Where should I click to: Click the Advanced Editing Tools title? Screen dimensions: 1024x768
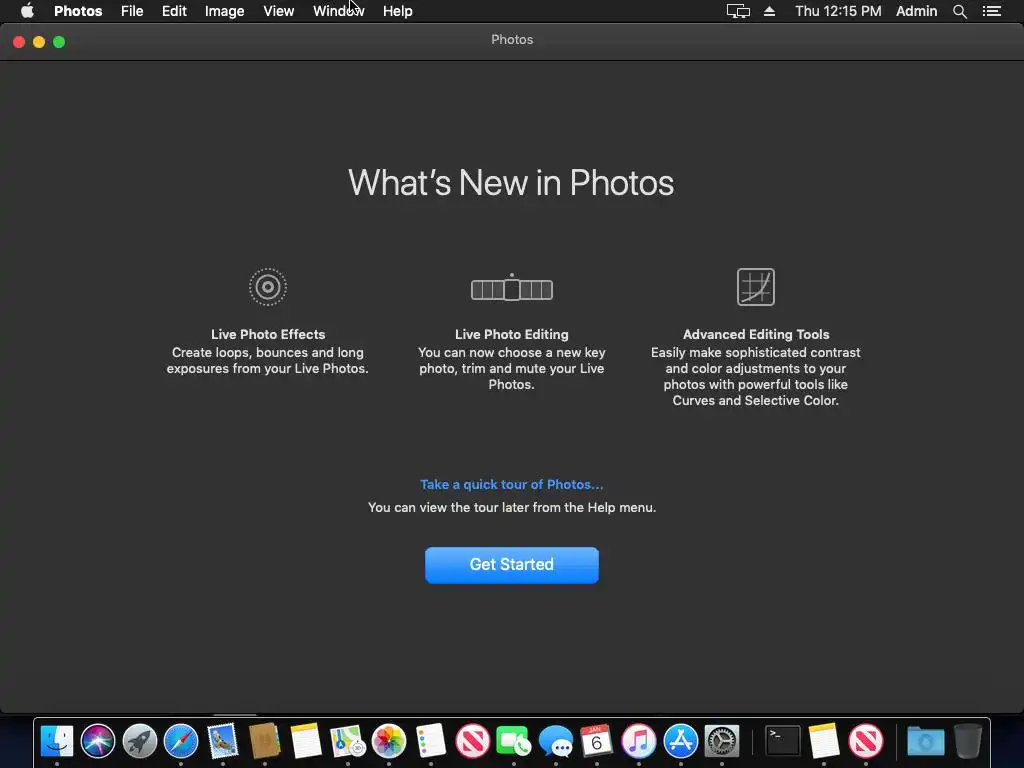pos(756,334)
